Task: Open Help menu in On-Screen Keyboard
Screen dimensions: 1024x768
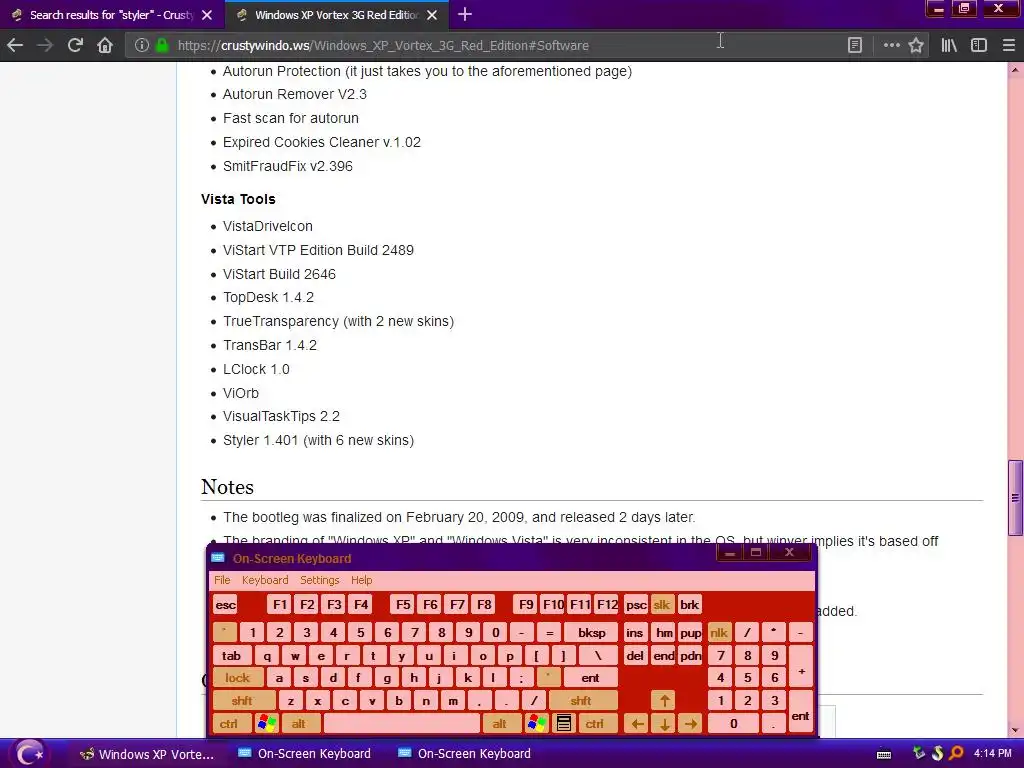Action: (361, 580)
